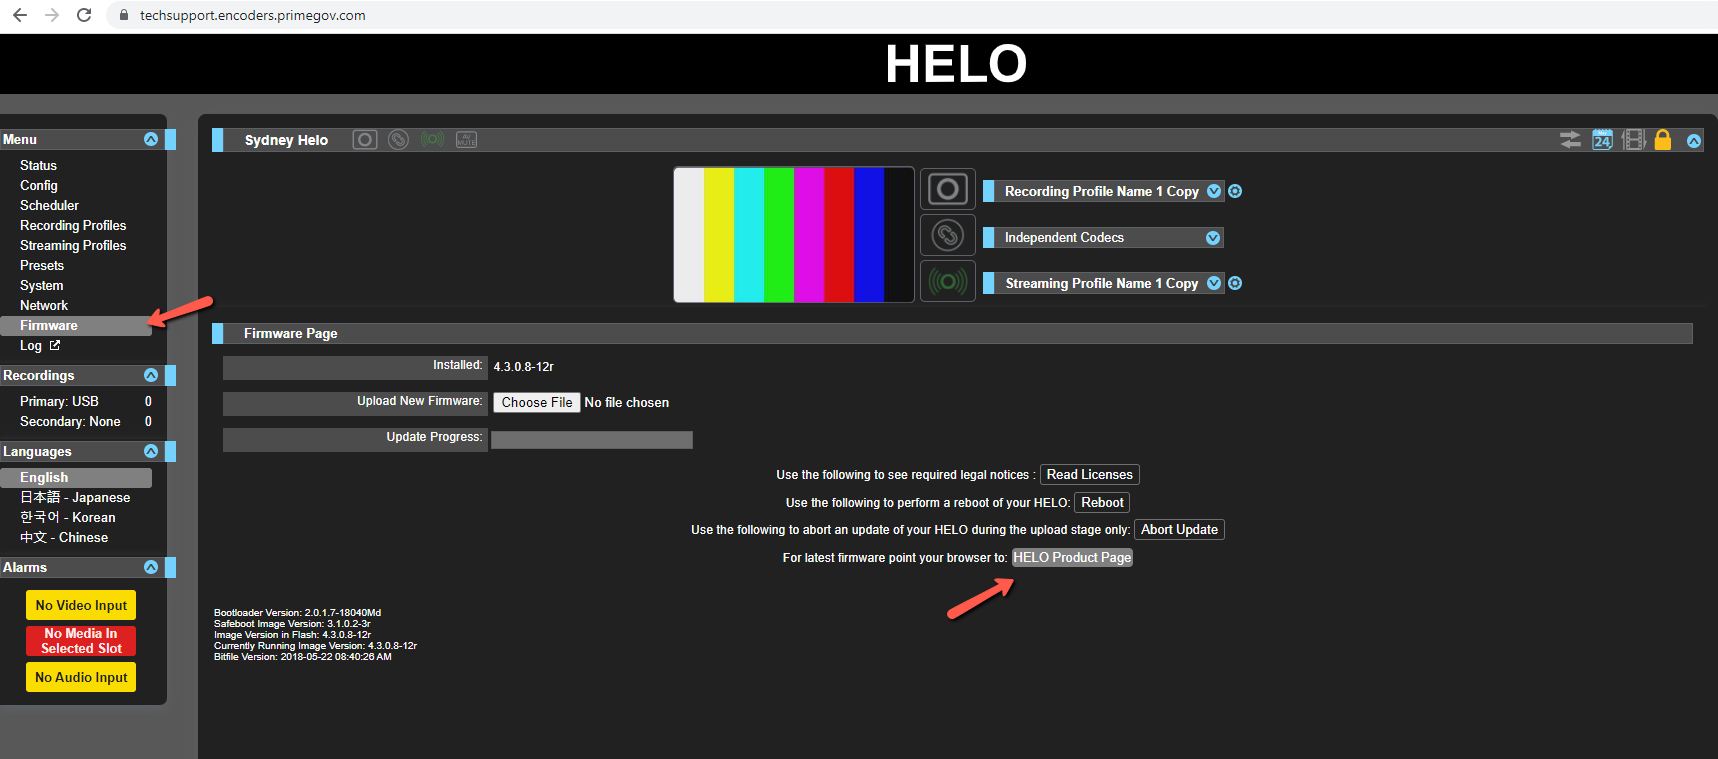Click small link icon in the title bar

click(x=398, y=140)
